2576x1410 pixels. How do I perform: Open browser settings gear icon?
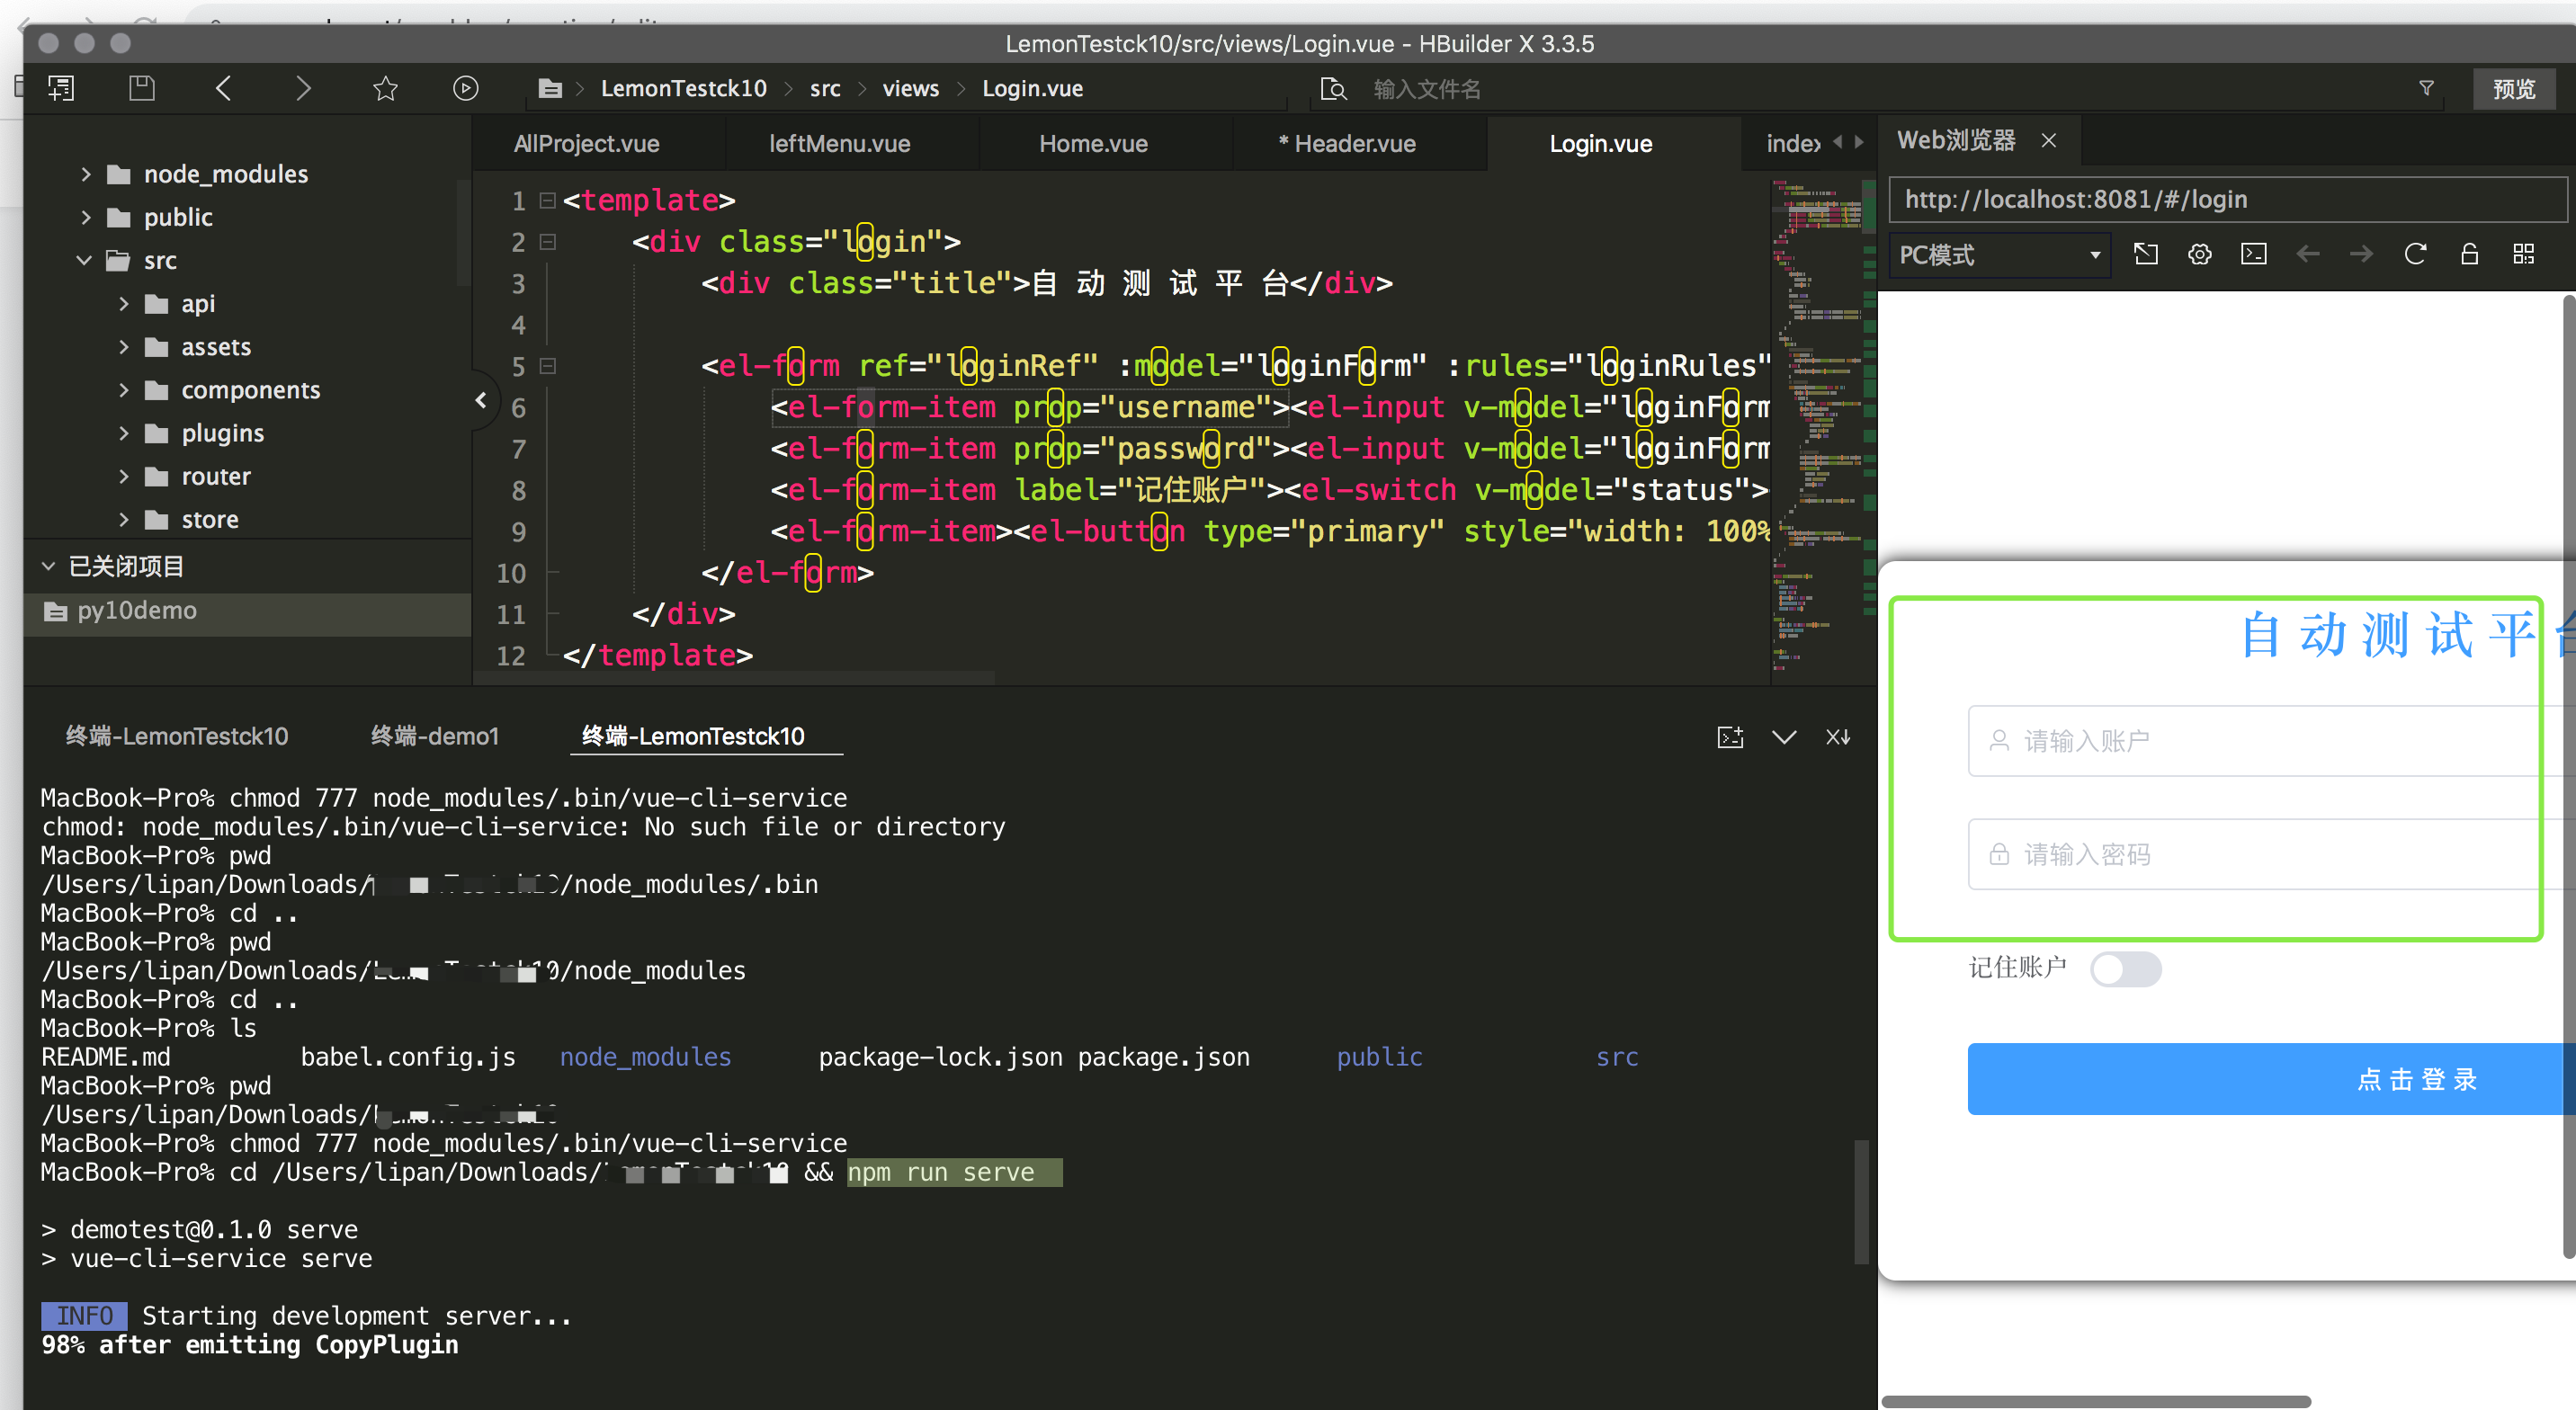[2199, 254]
